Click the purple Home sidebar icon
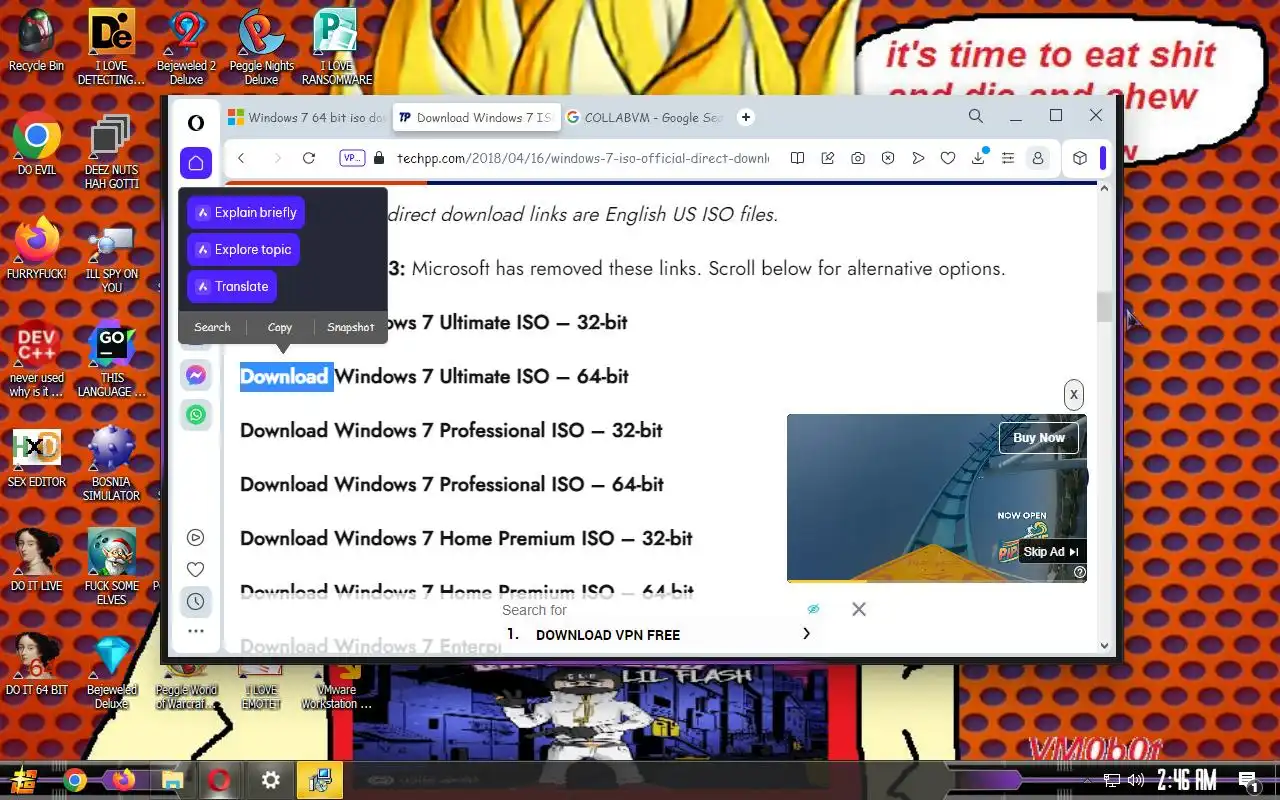 click(196, 162)
